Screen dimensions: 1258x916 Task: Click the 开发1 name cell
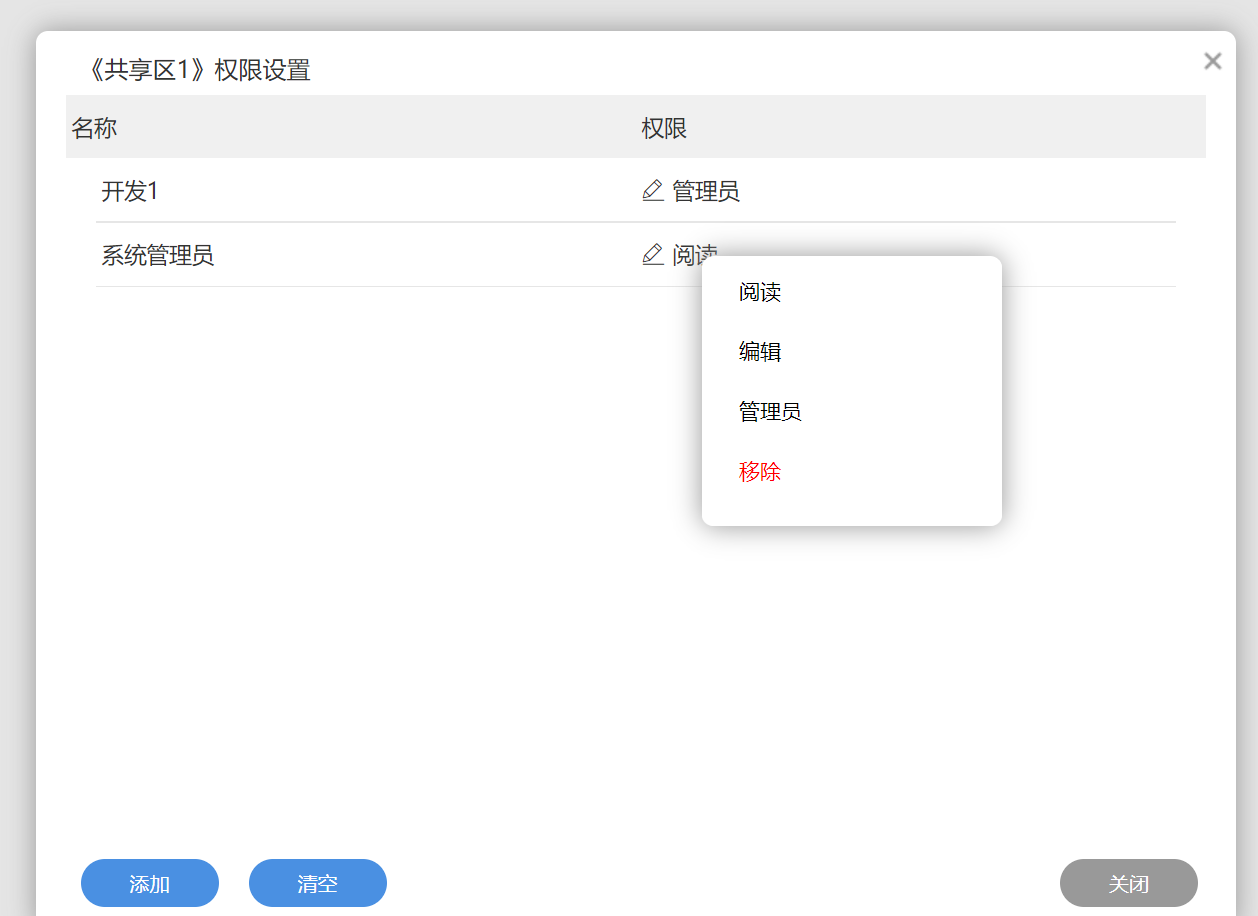coord(130,191)
